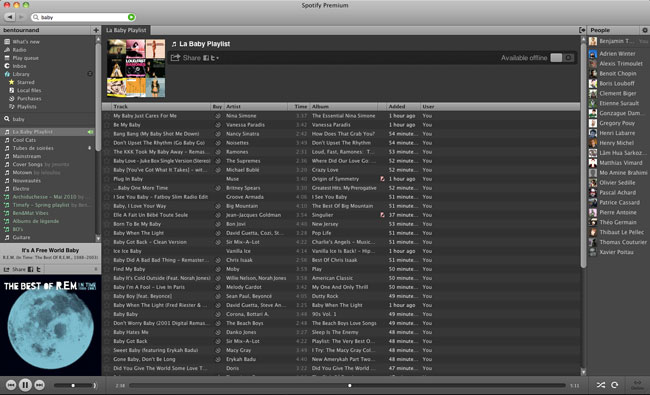The height and width of the screenshot is (395, 650).
Task: Open the Tubes de soirées playlist
Action: tap(33, 148)
